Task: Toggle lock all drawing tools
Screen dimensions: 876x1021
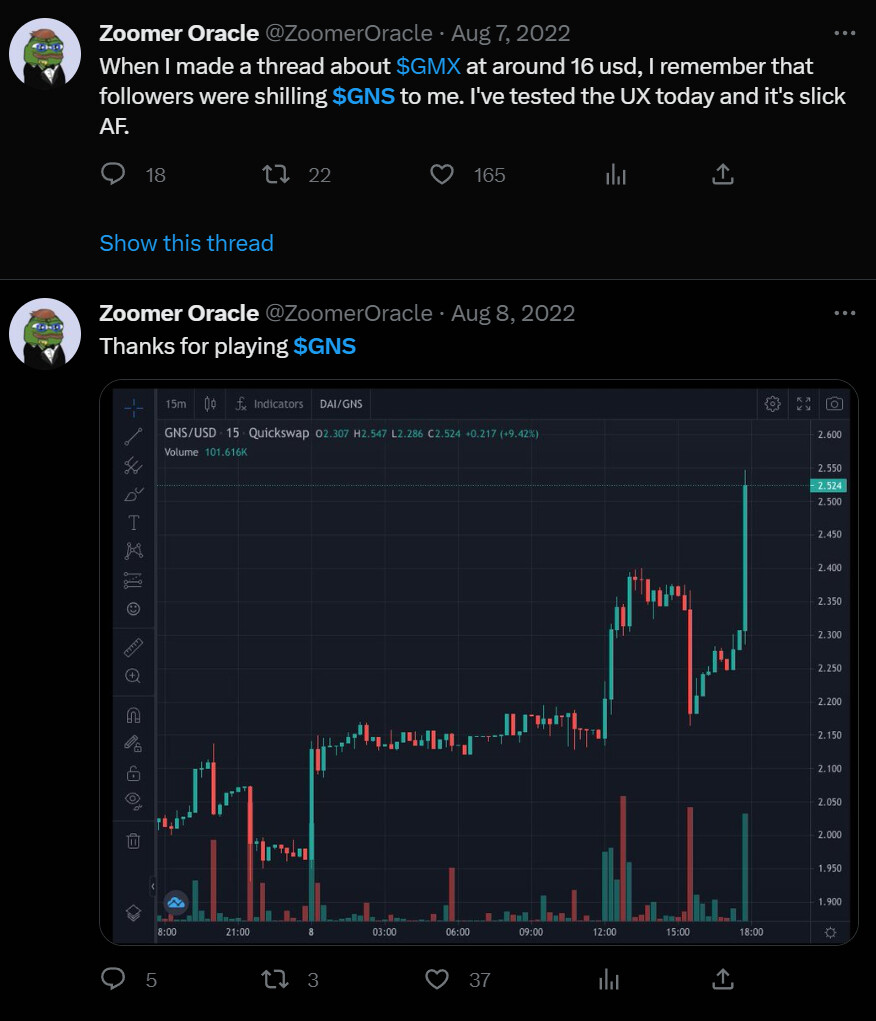Action: click(x=133, y=772)
